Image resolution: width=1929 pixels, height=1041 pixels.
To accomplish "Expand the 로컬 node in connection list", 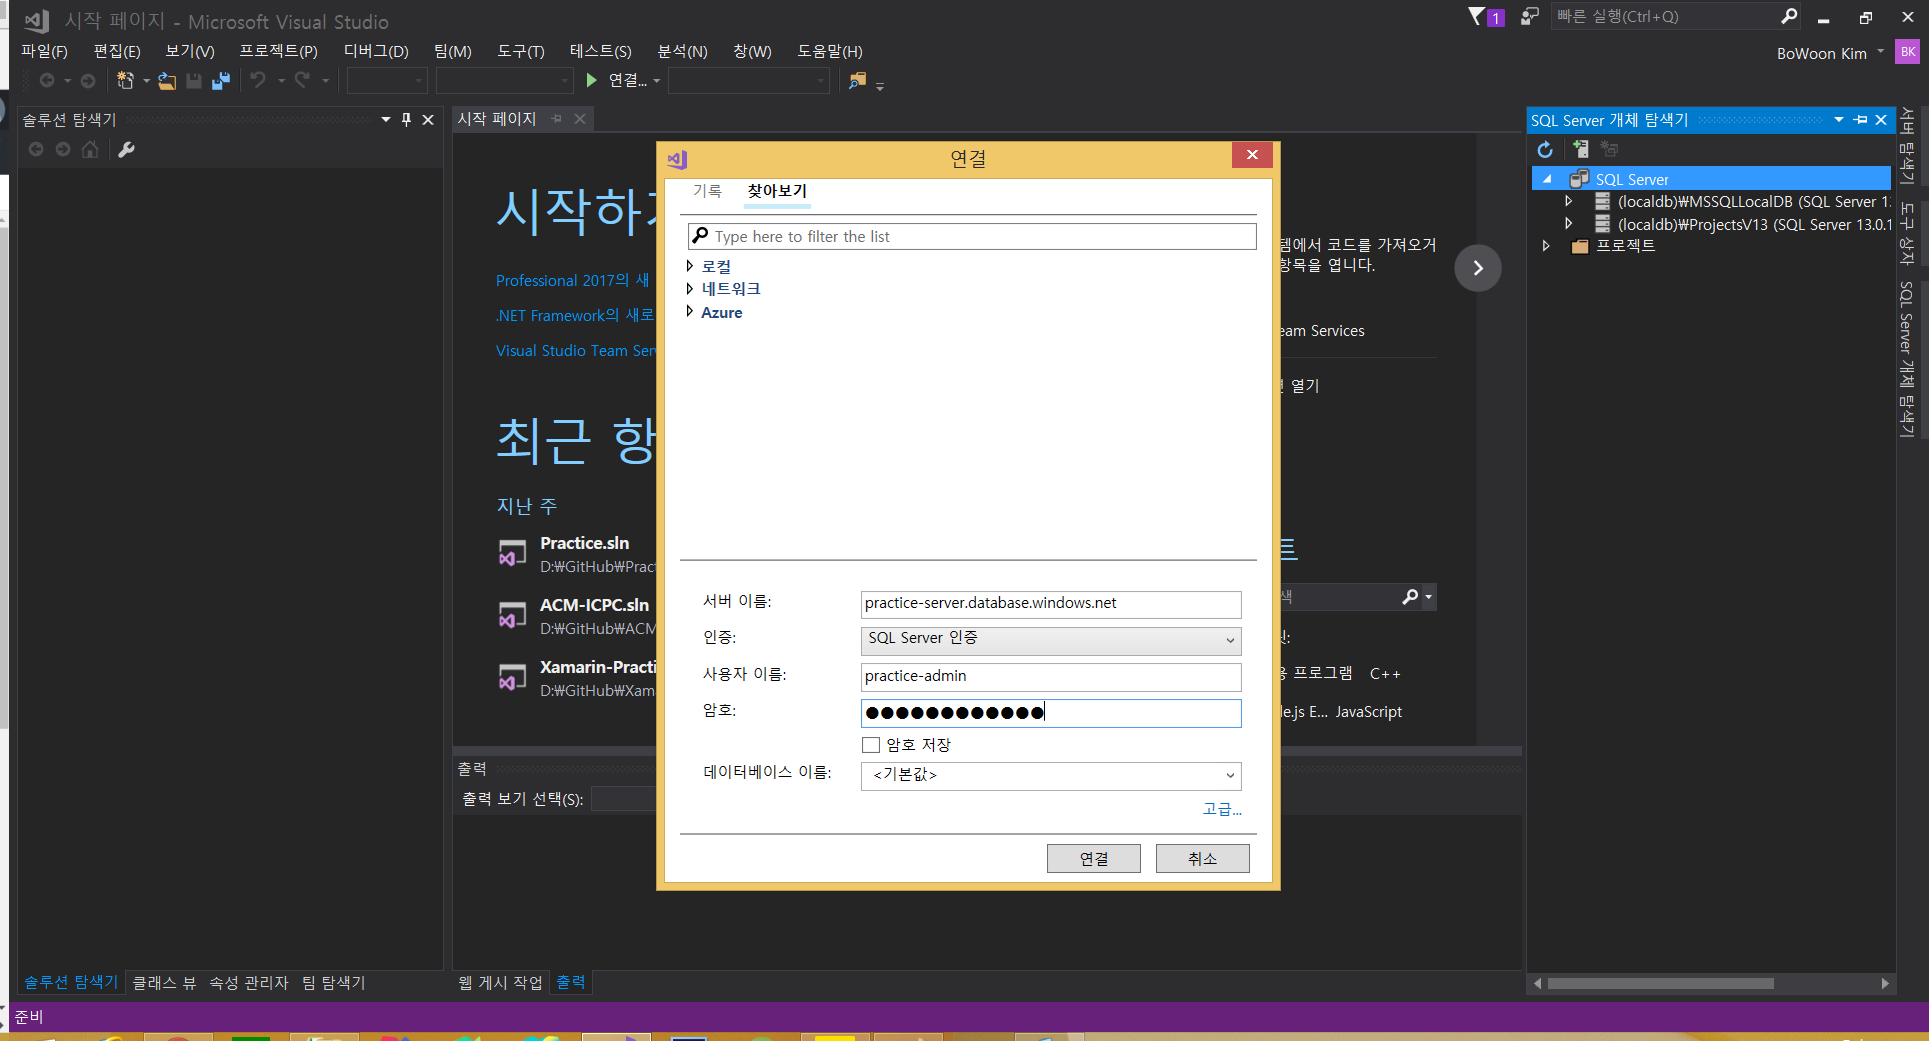I will pos(689,266).
